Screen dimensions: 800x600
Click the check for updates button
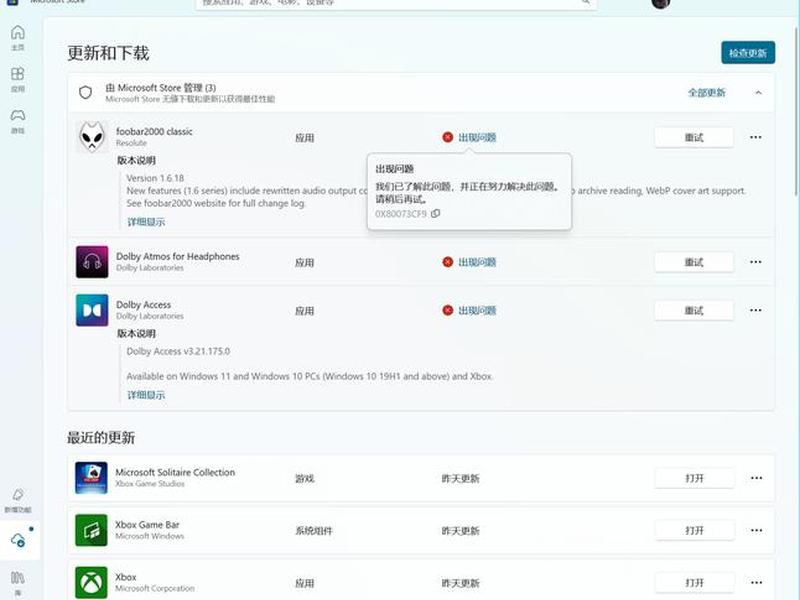pyautogui.click(x=748, y=53)
